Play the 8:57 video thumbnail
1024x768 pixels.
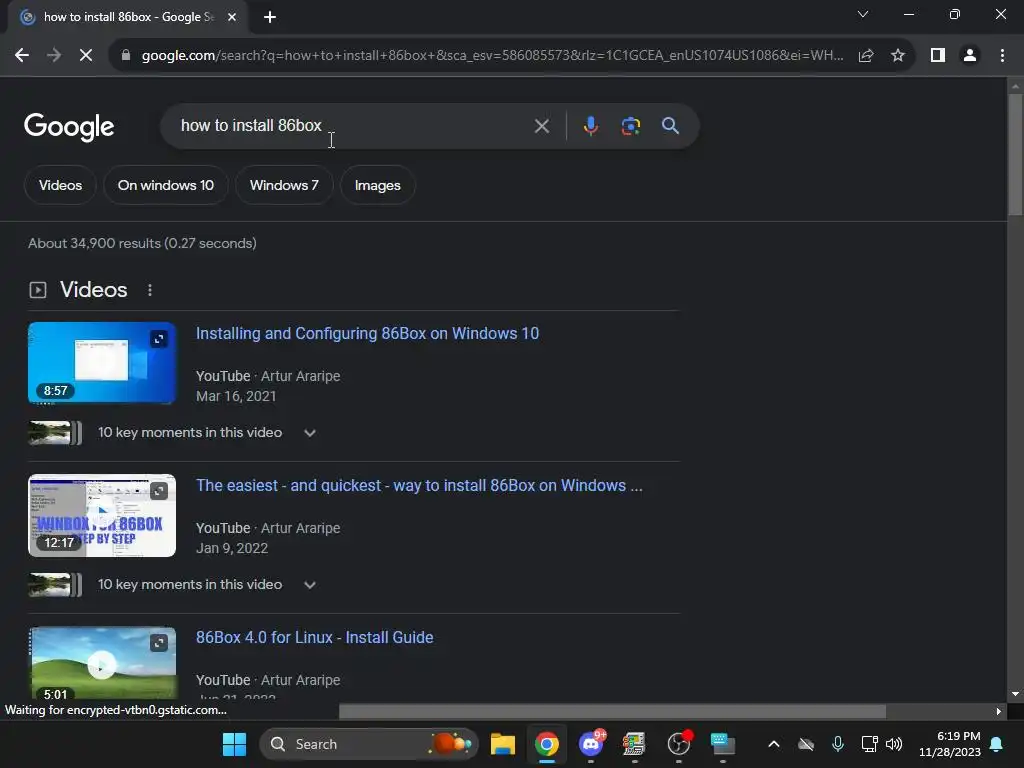click(102, 362)
